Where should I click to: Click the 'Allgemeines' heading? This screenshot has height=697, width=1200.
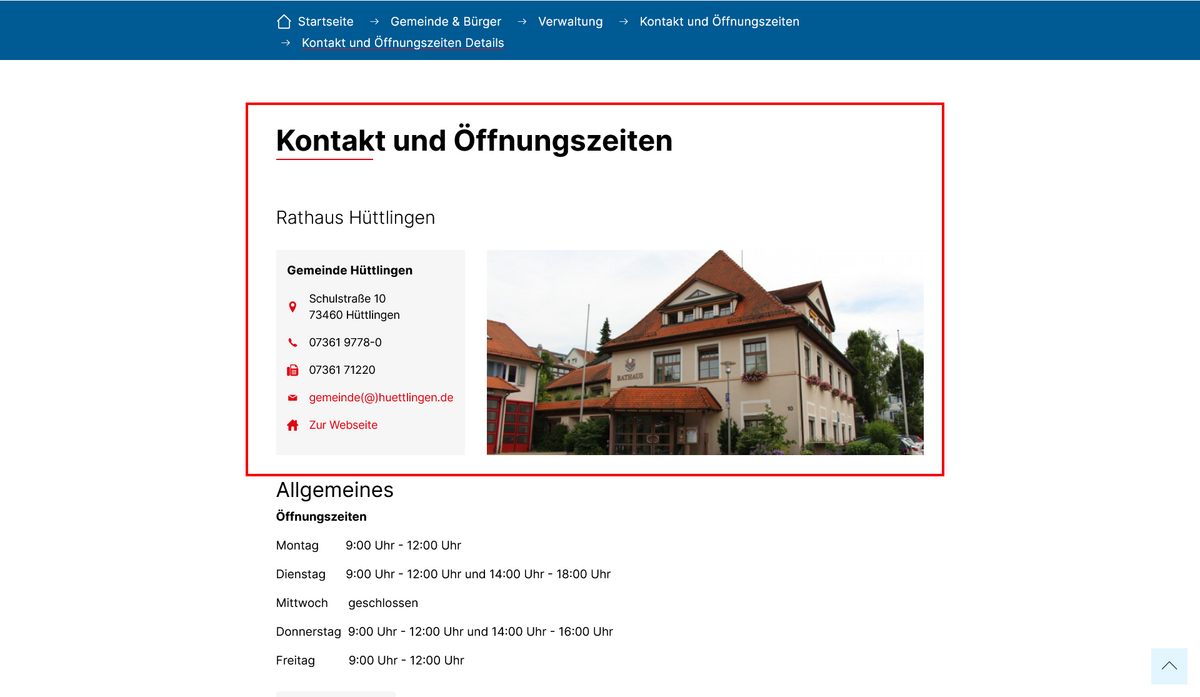[x=335, y=490]
